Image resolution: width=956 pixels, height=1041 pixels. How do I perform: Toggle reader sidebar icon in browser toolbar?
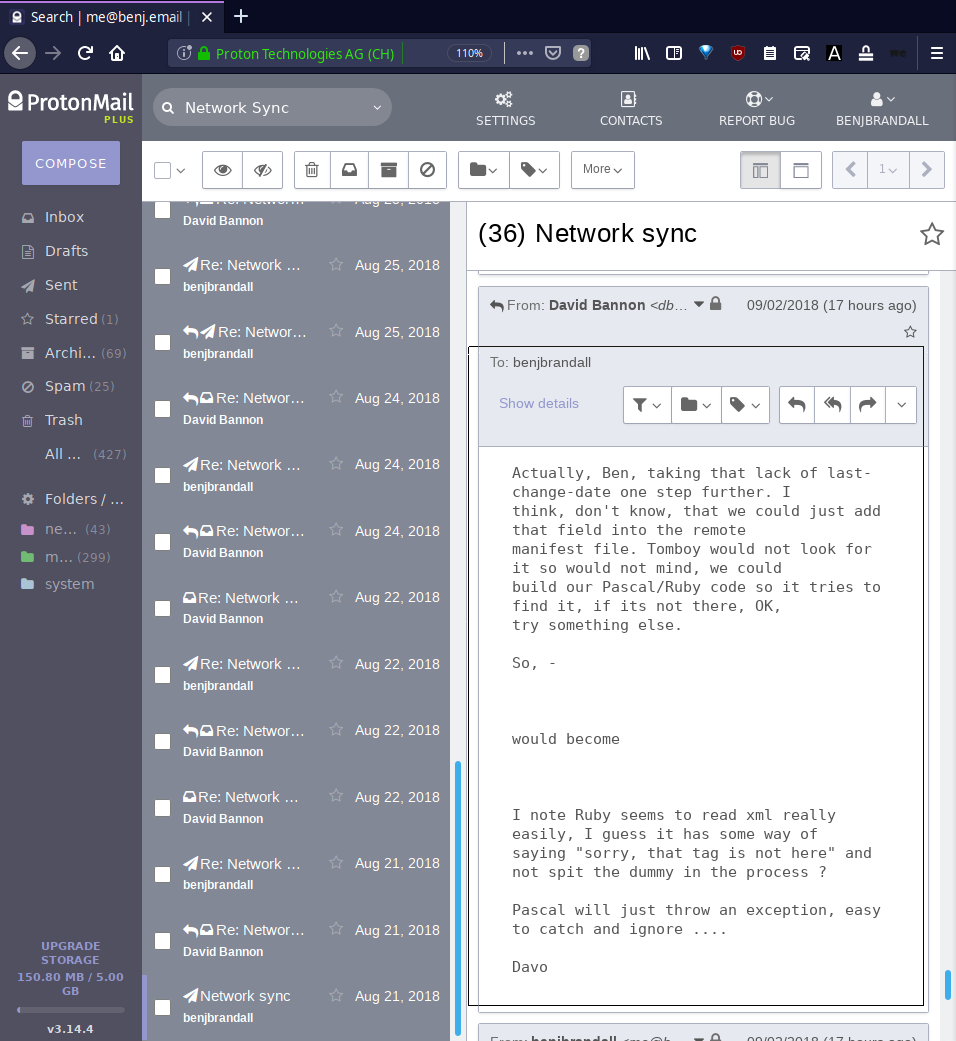(x=674, y=53)
